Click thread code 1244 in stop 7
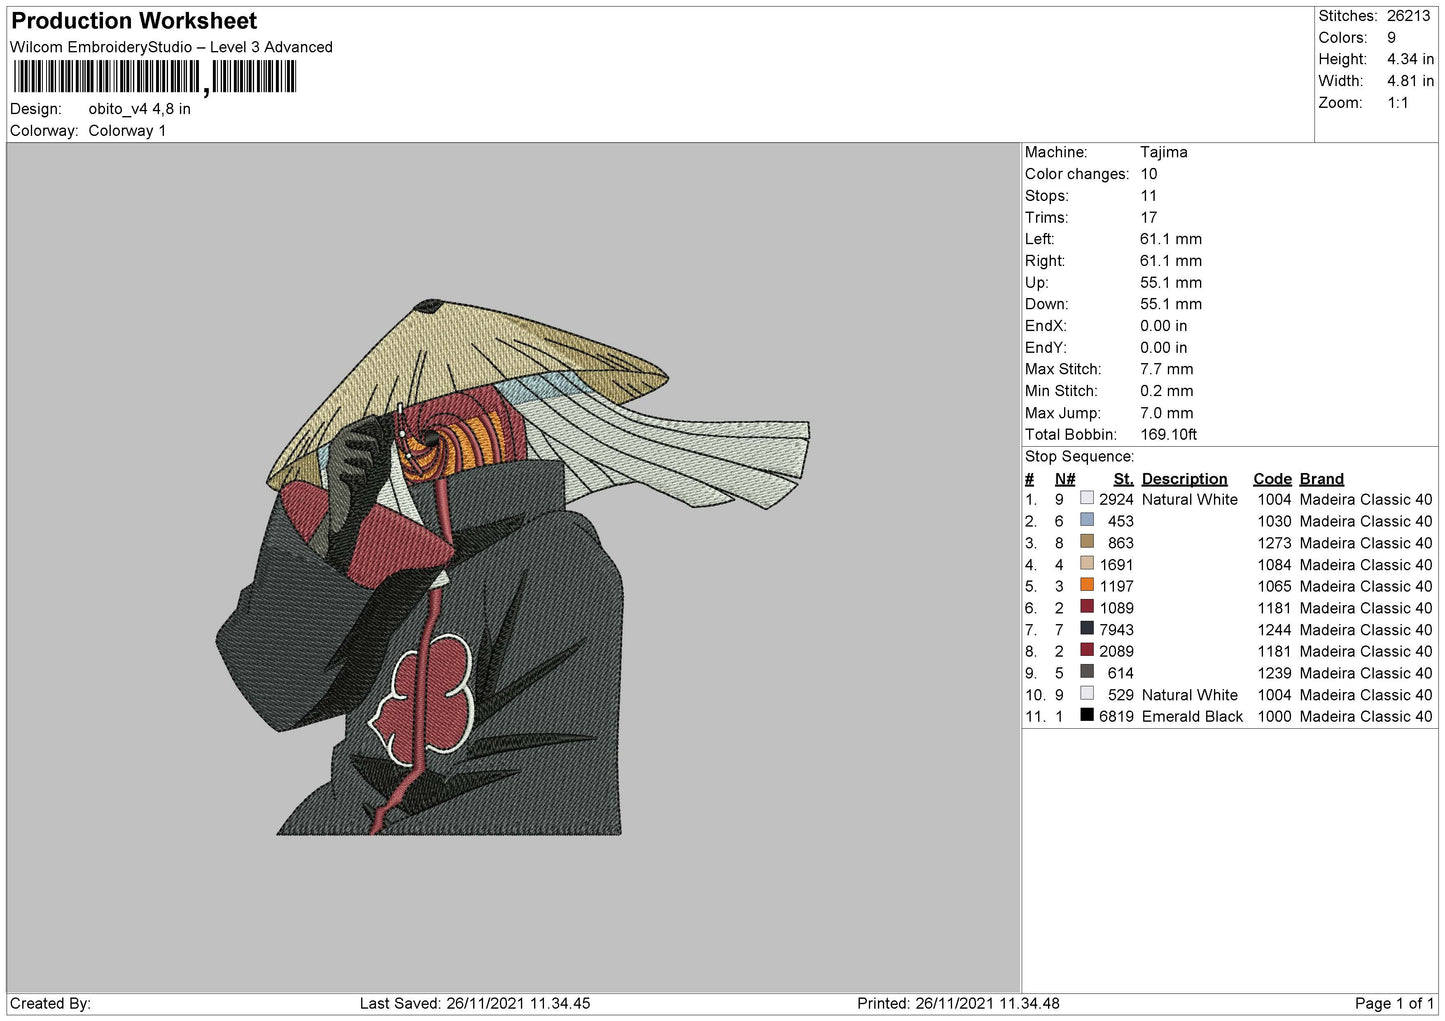The image size is (1445, 1021). 1275,630
